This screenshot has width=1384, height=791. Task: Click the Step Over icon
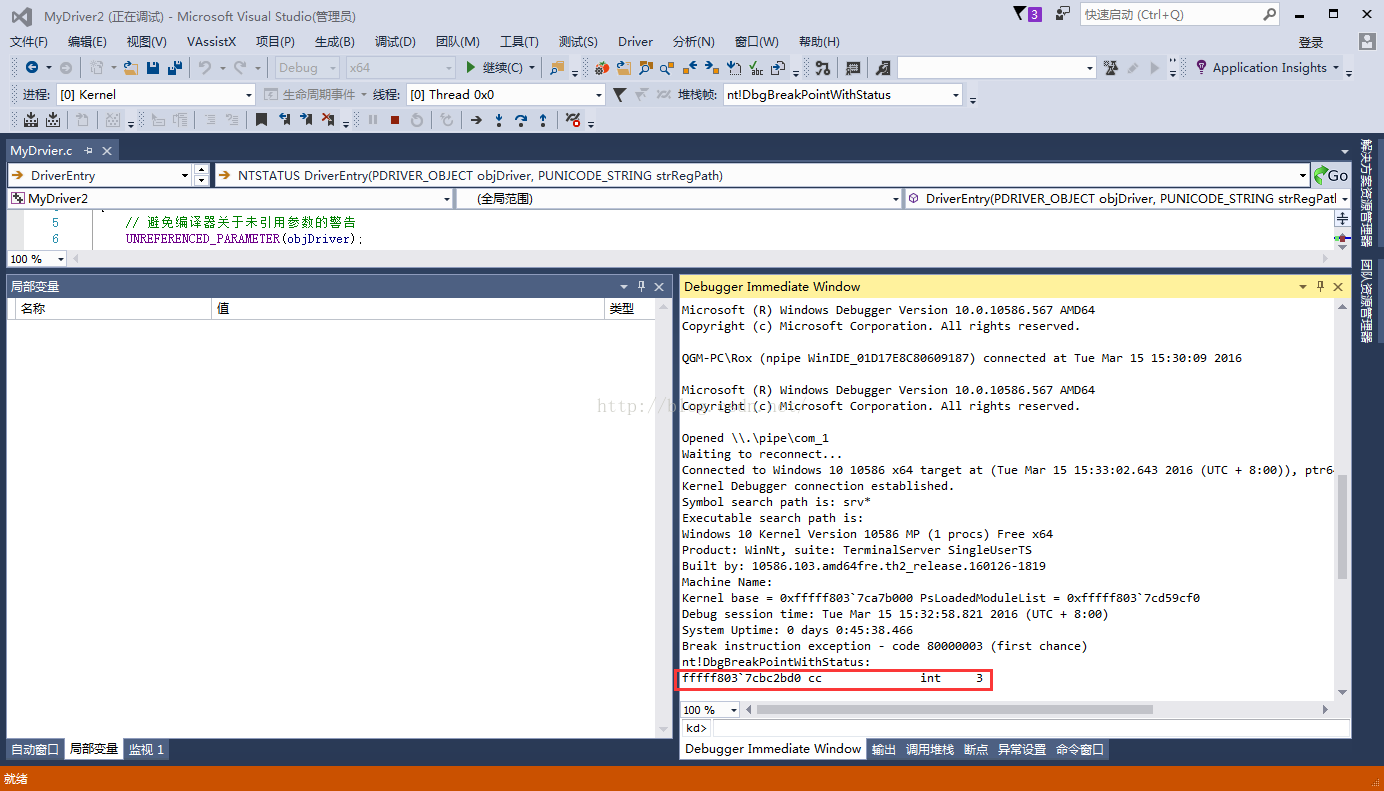coord(521,120)
